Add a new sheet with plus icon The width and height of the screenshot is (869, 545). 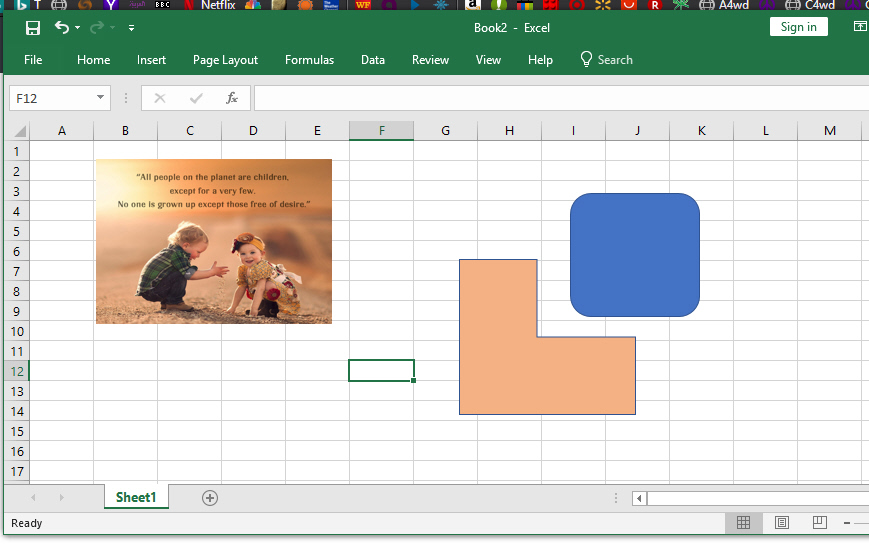coord(210,498)
